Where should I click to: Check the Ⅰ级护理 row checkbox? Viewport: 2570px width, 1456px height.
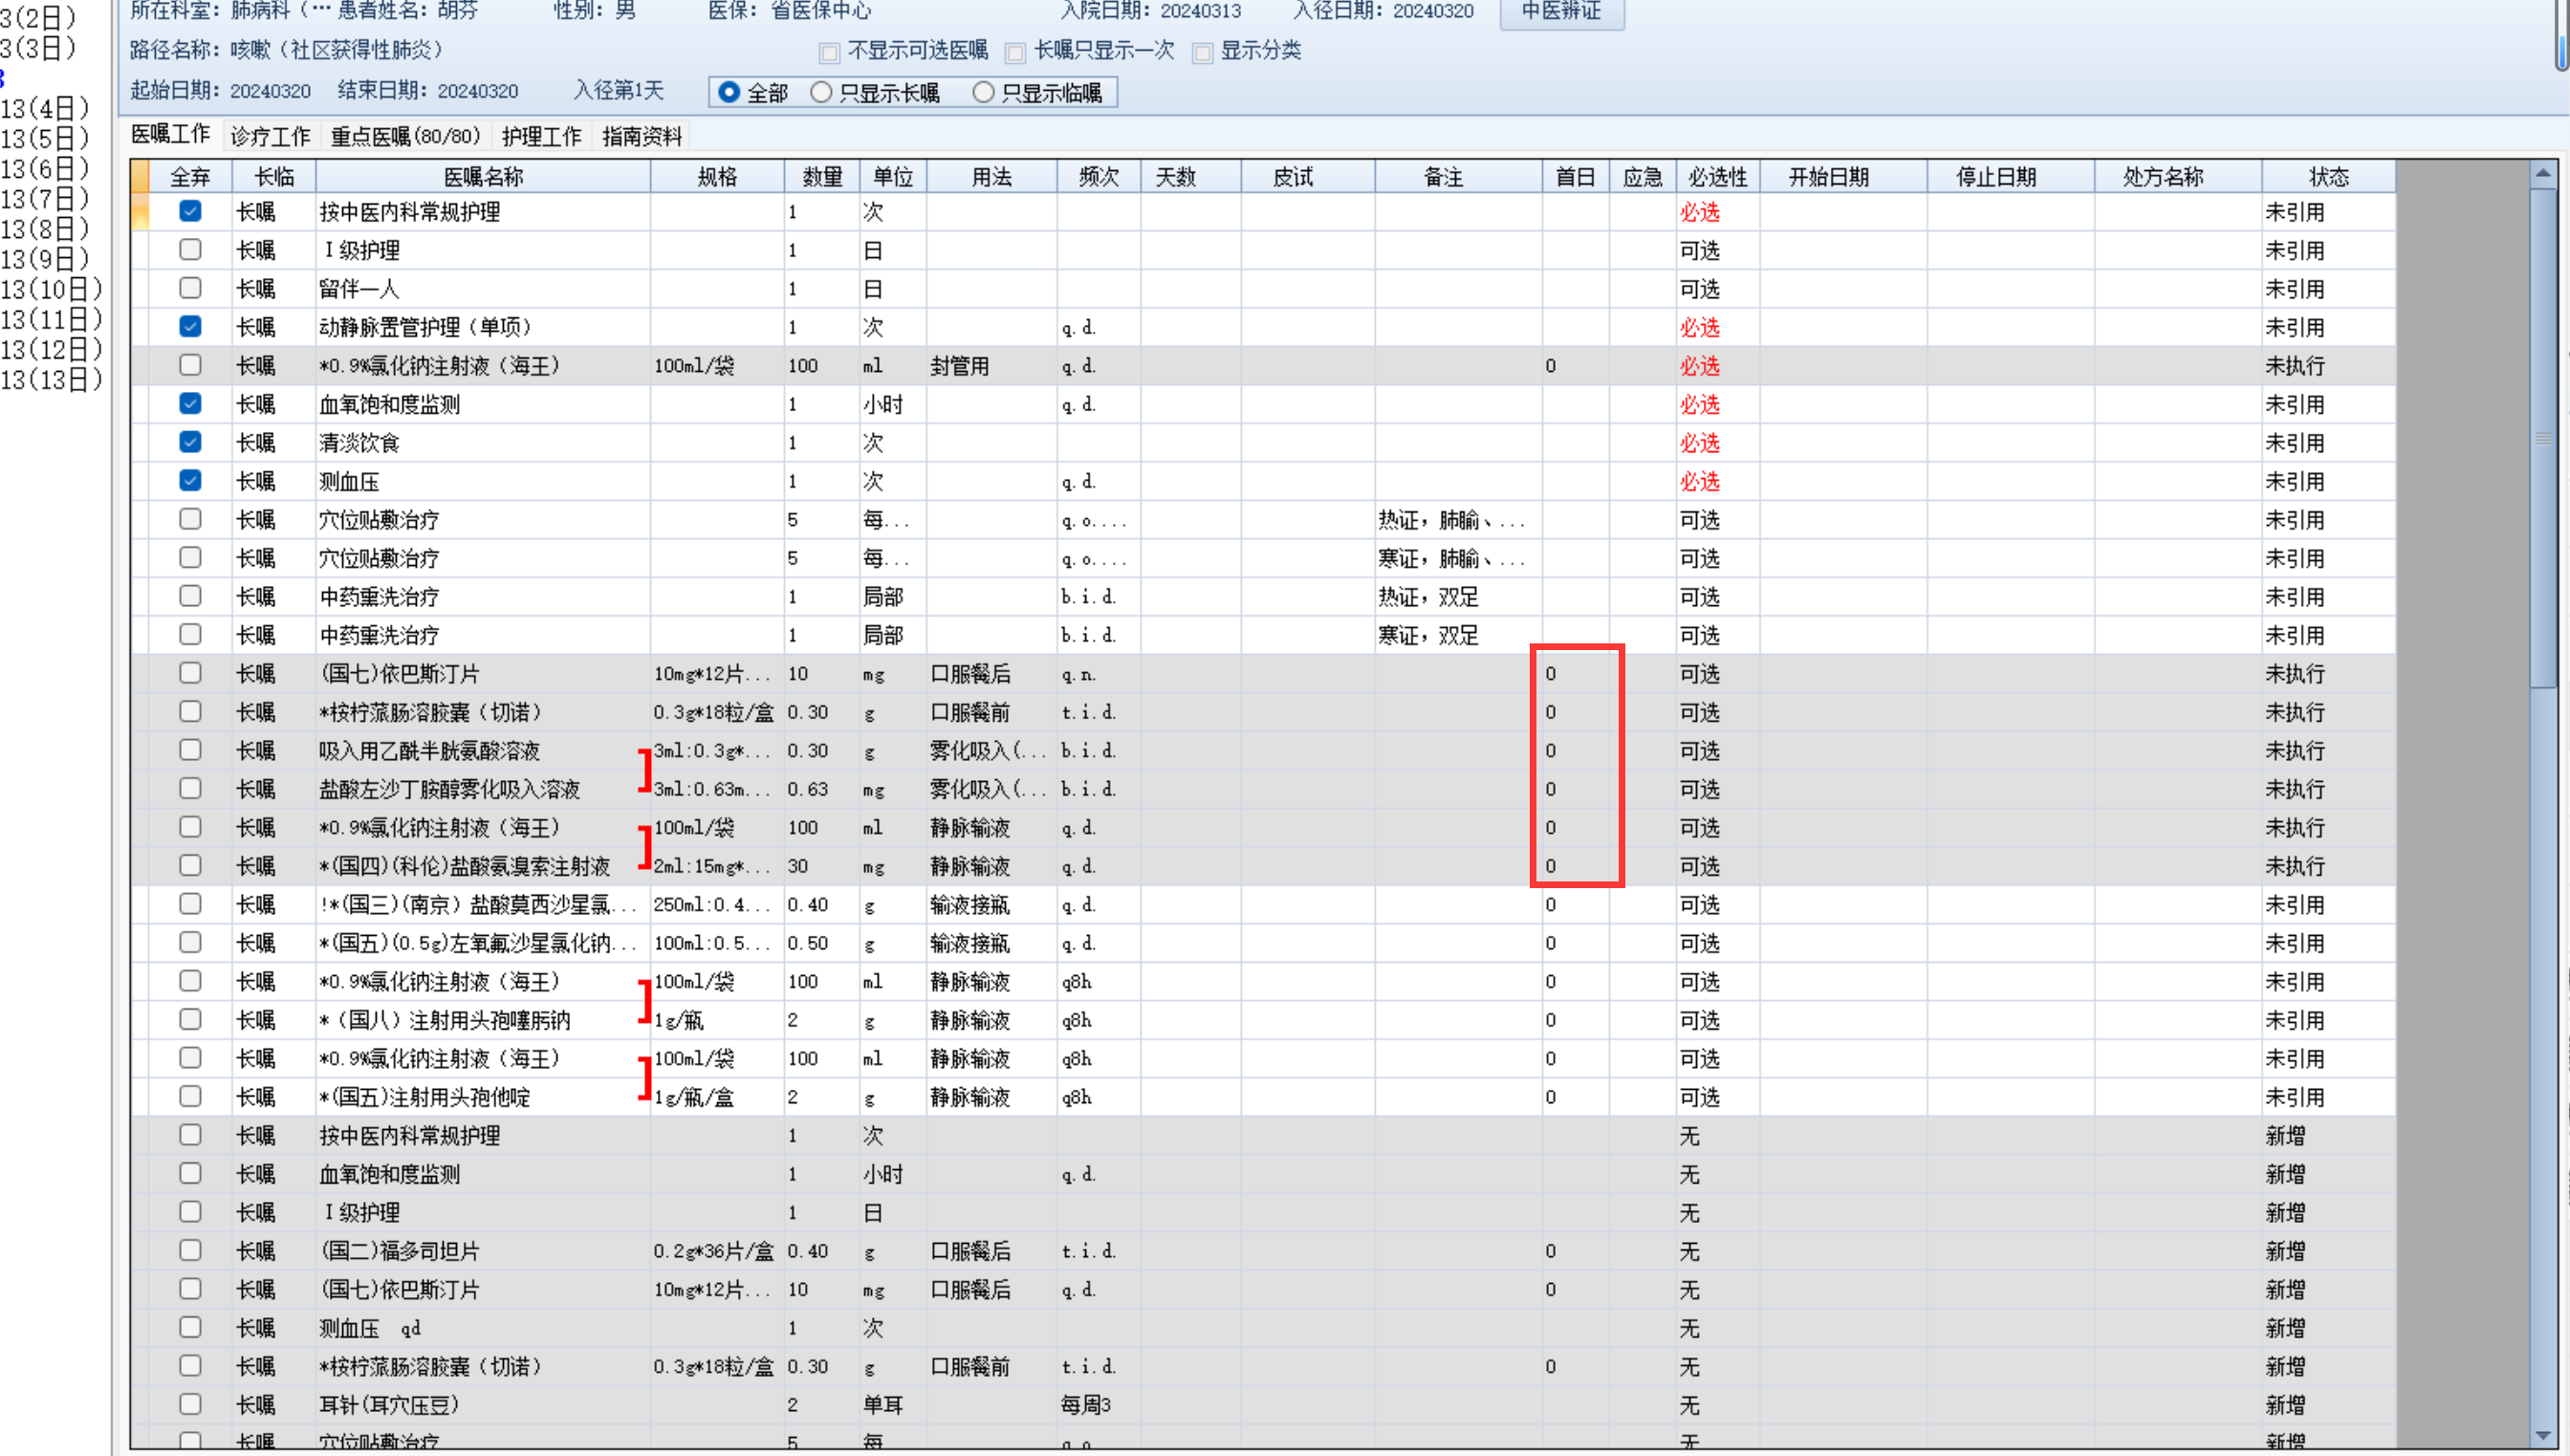[190, 250]
